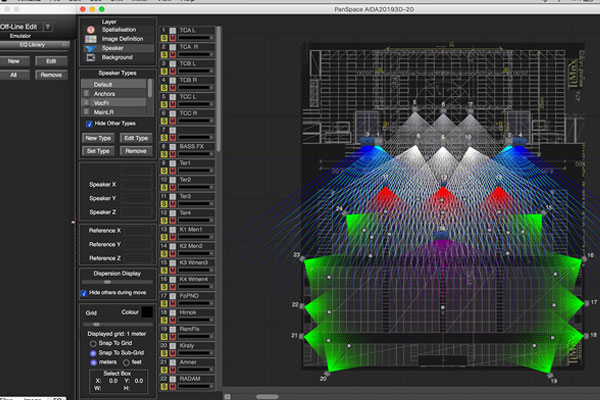The width and height of the screenshot is (600, 400).
Task: Choose the Speaker layer icon
Action: 91,48
